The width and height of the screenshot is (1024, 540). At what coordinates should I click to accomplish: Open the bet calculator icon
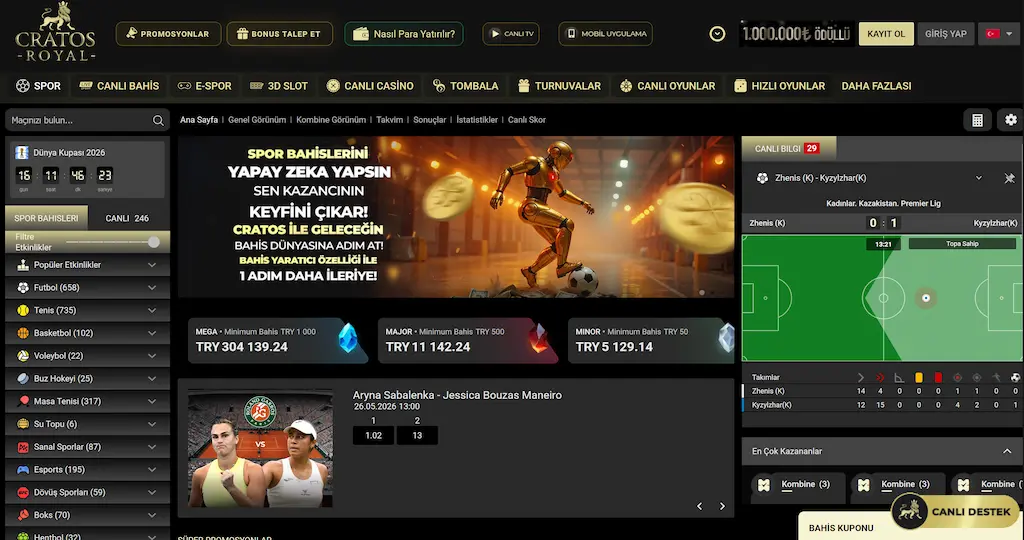tap(977, 120)
